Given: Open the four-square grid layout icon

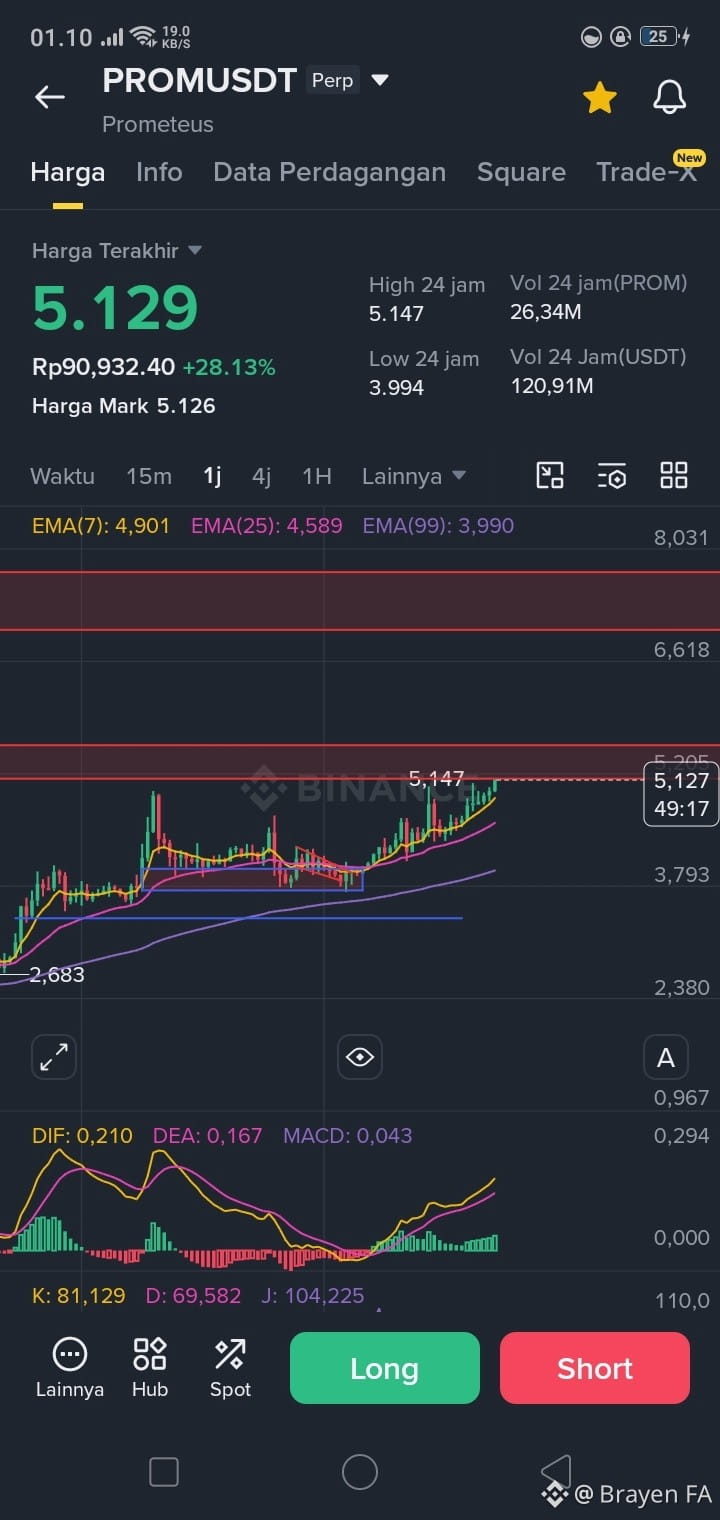Looking at the screenshot, I should point(674,475).
